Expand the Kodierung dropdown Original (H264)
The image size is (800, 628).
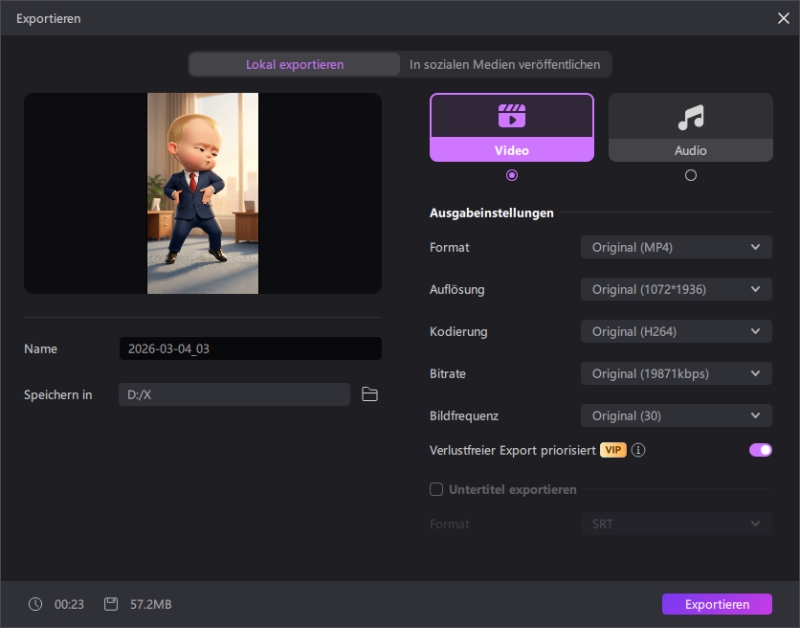676,331
